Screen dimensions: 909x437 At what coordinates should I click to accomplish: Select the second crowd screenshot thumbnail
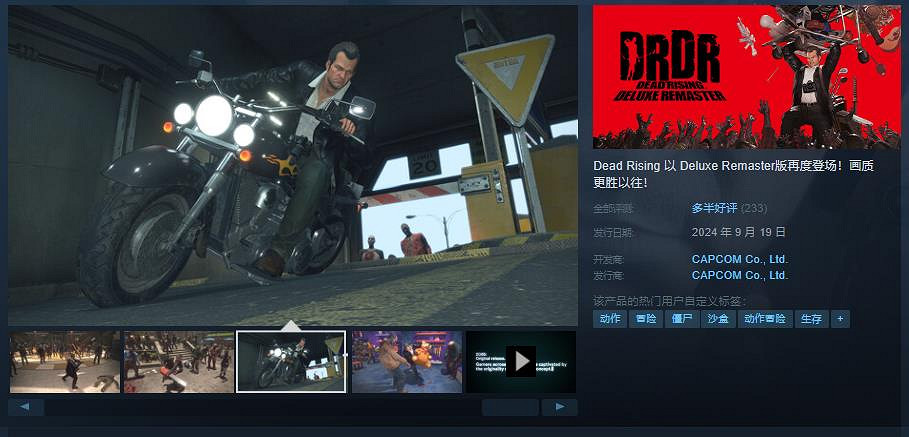(179, 362)
